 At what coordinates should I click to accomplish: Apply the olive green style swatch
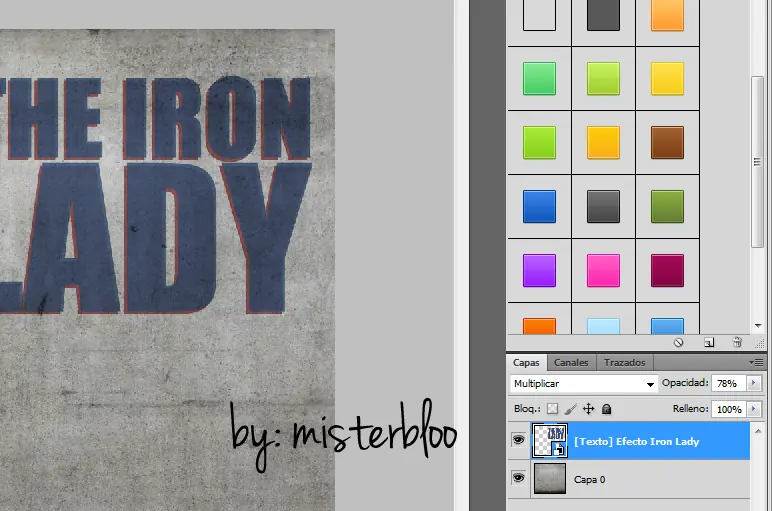[667, 206]
